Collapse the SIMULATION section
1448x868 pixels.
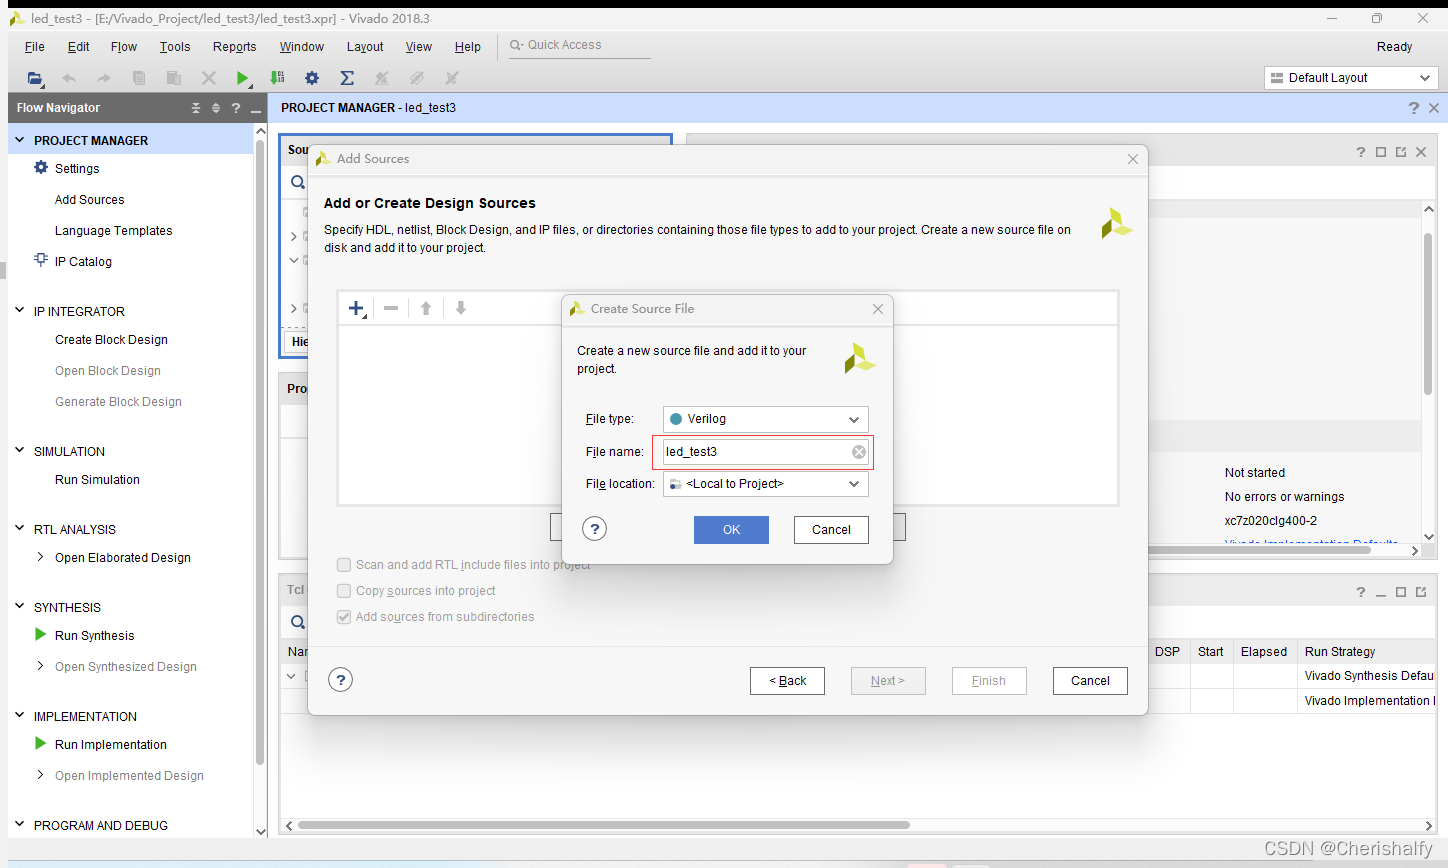19,451
